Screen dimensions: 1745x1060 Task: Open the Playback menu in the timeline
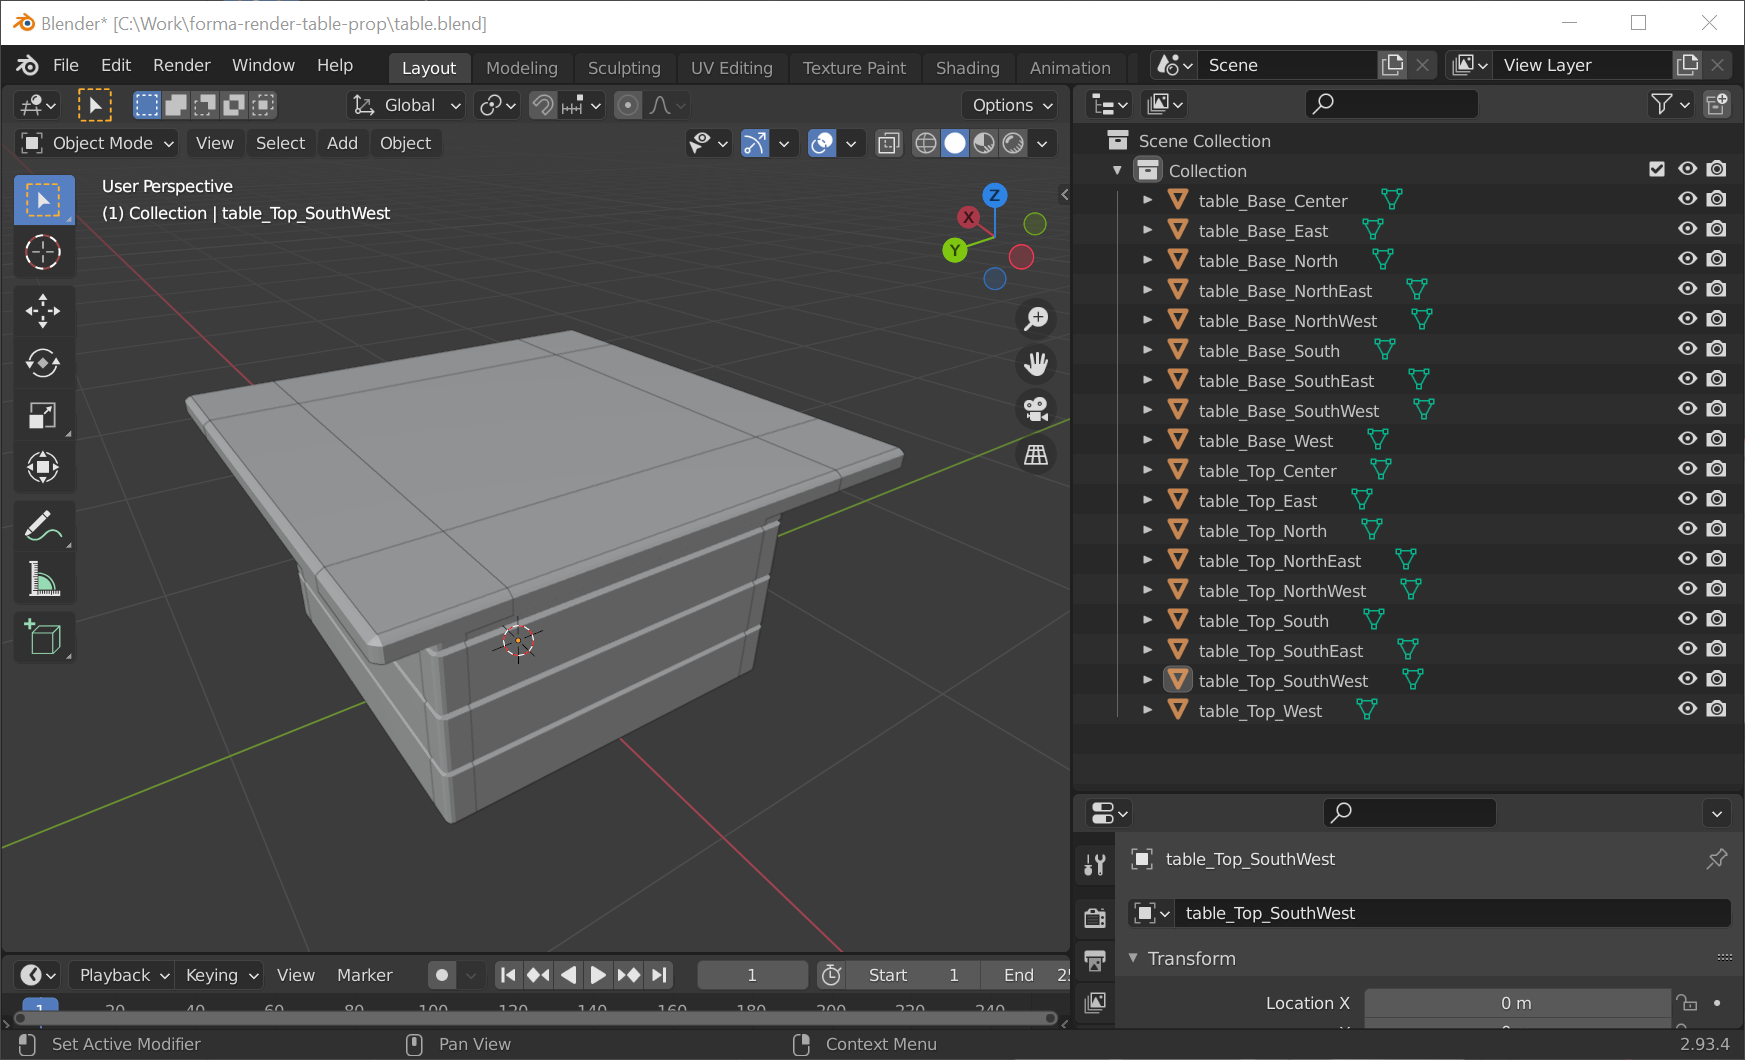point(118,975)
